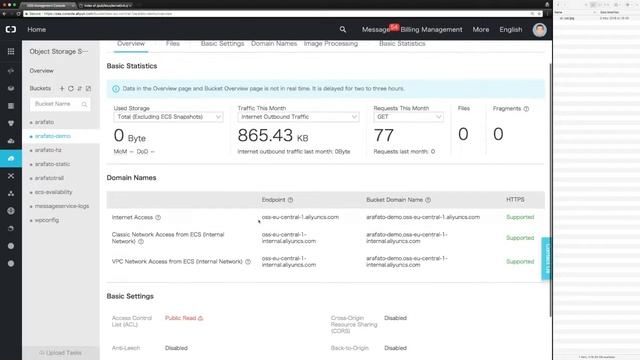Open the English language selector
The width and height of the screenshot is (640, 360).
pyautogui.click(x=511, y=30)
